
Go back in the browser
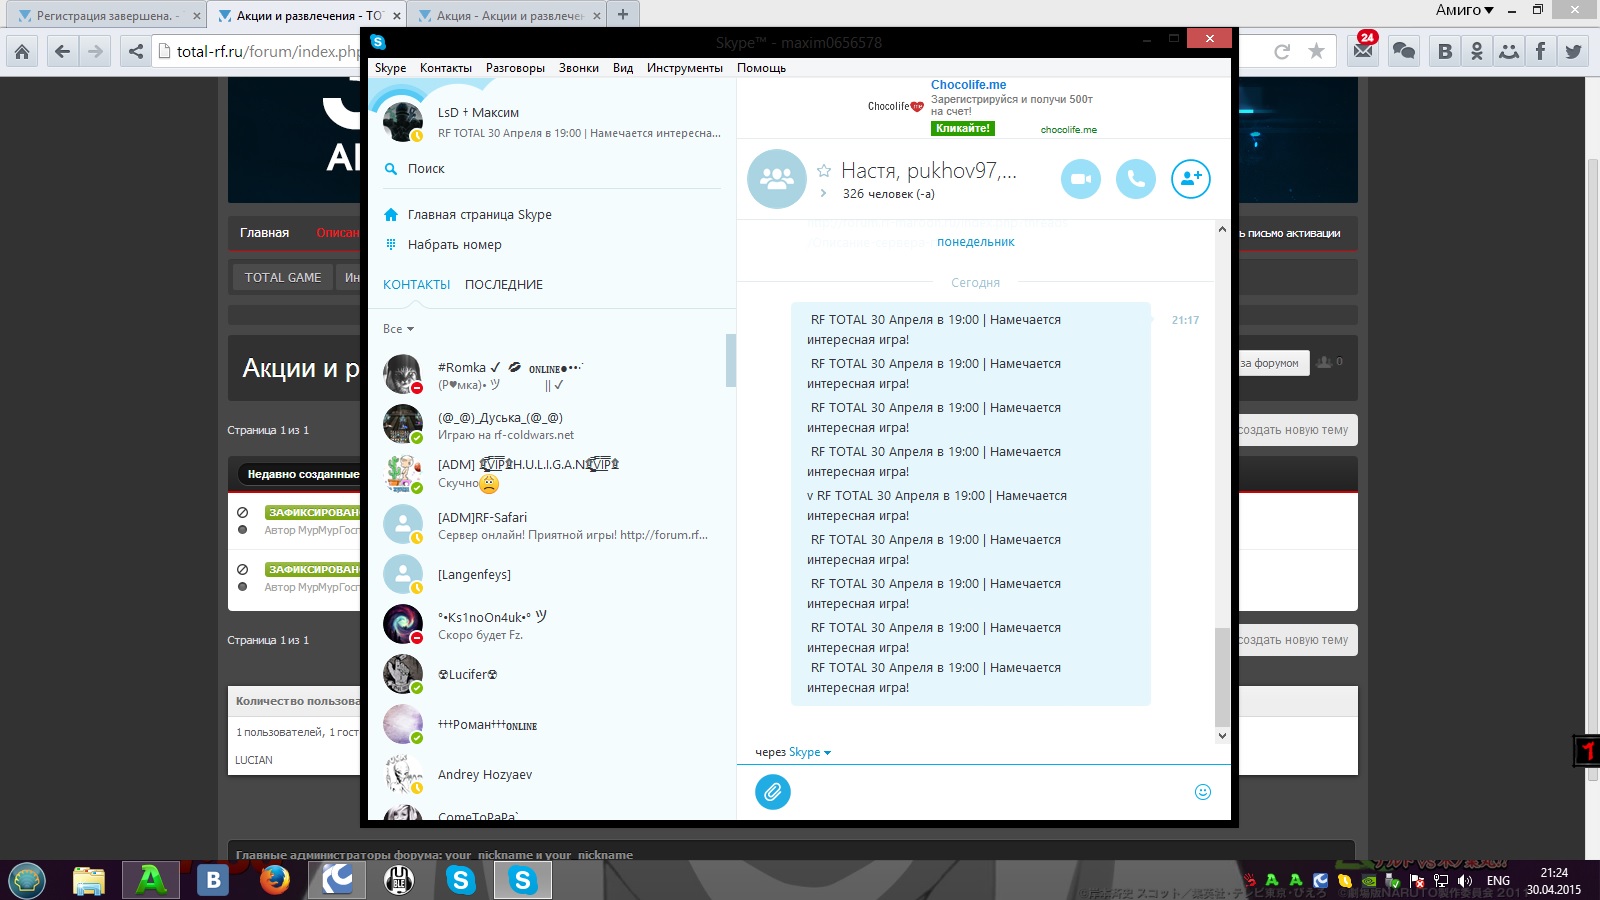62,51
